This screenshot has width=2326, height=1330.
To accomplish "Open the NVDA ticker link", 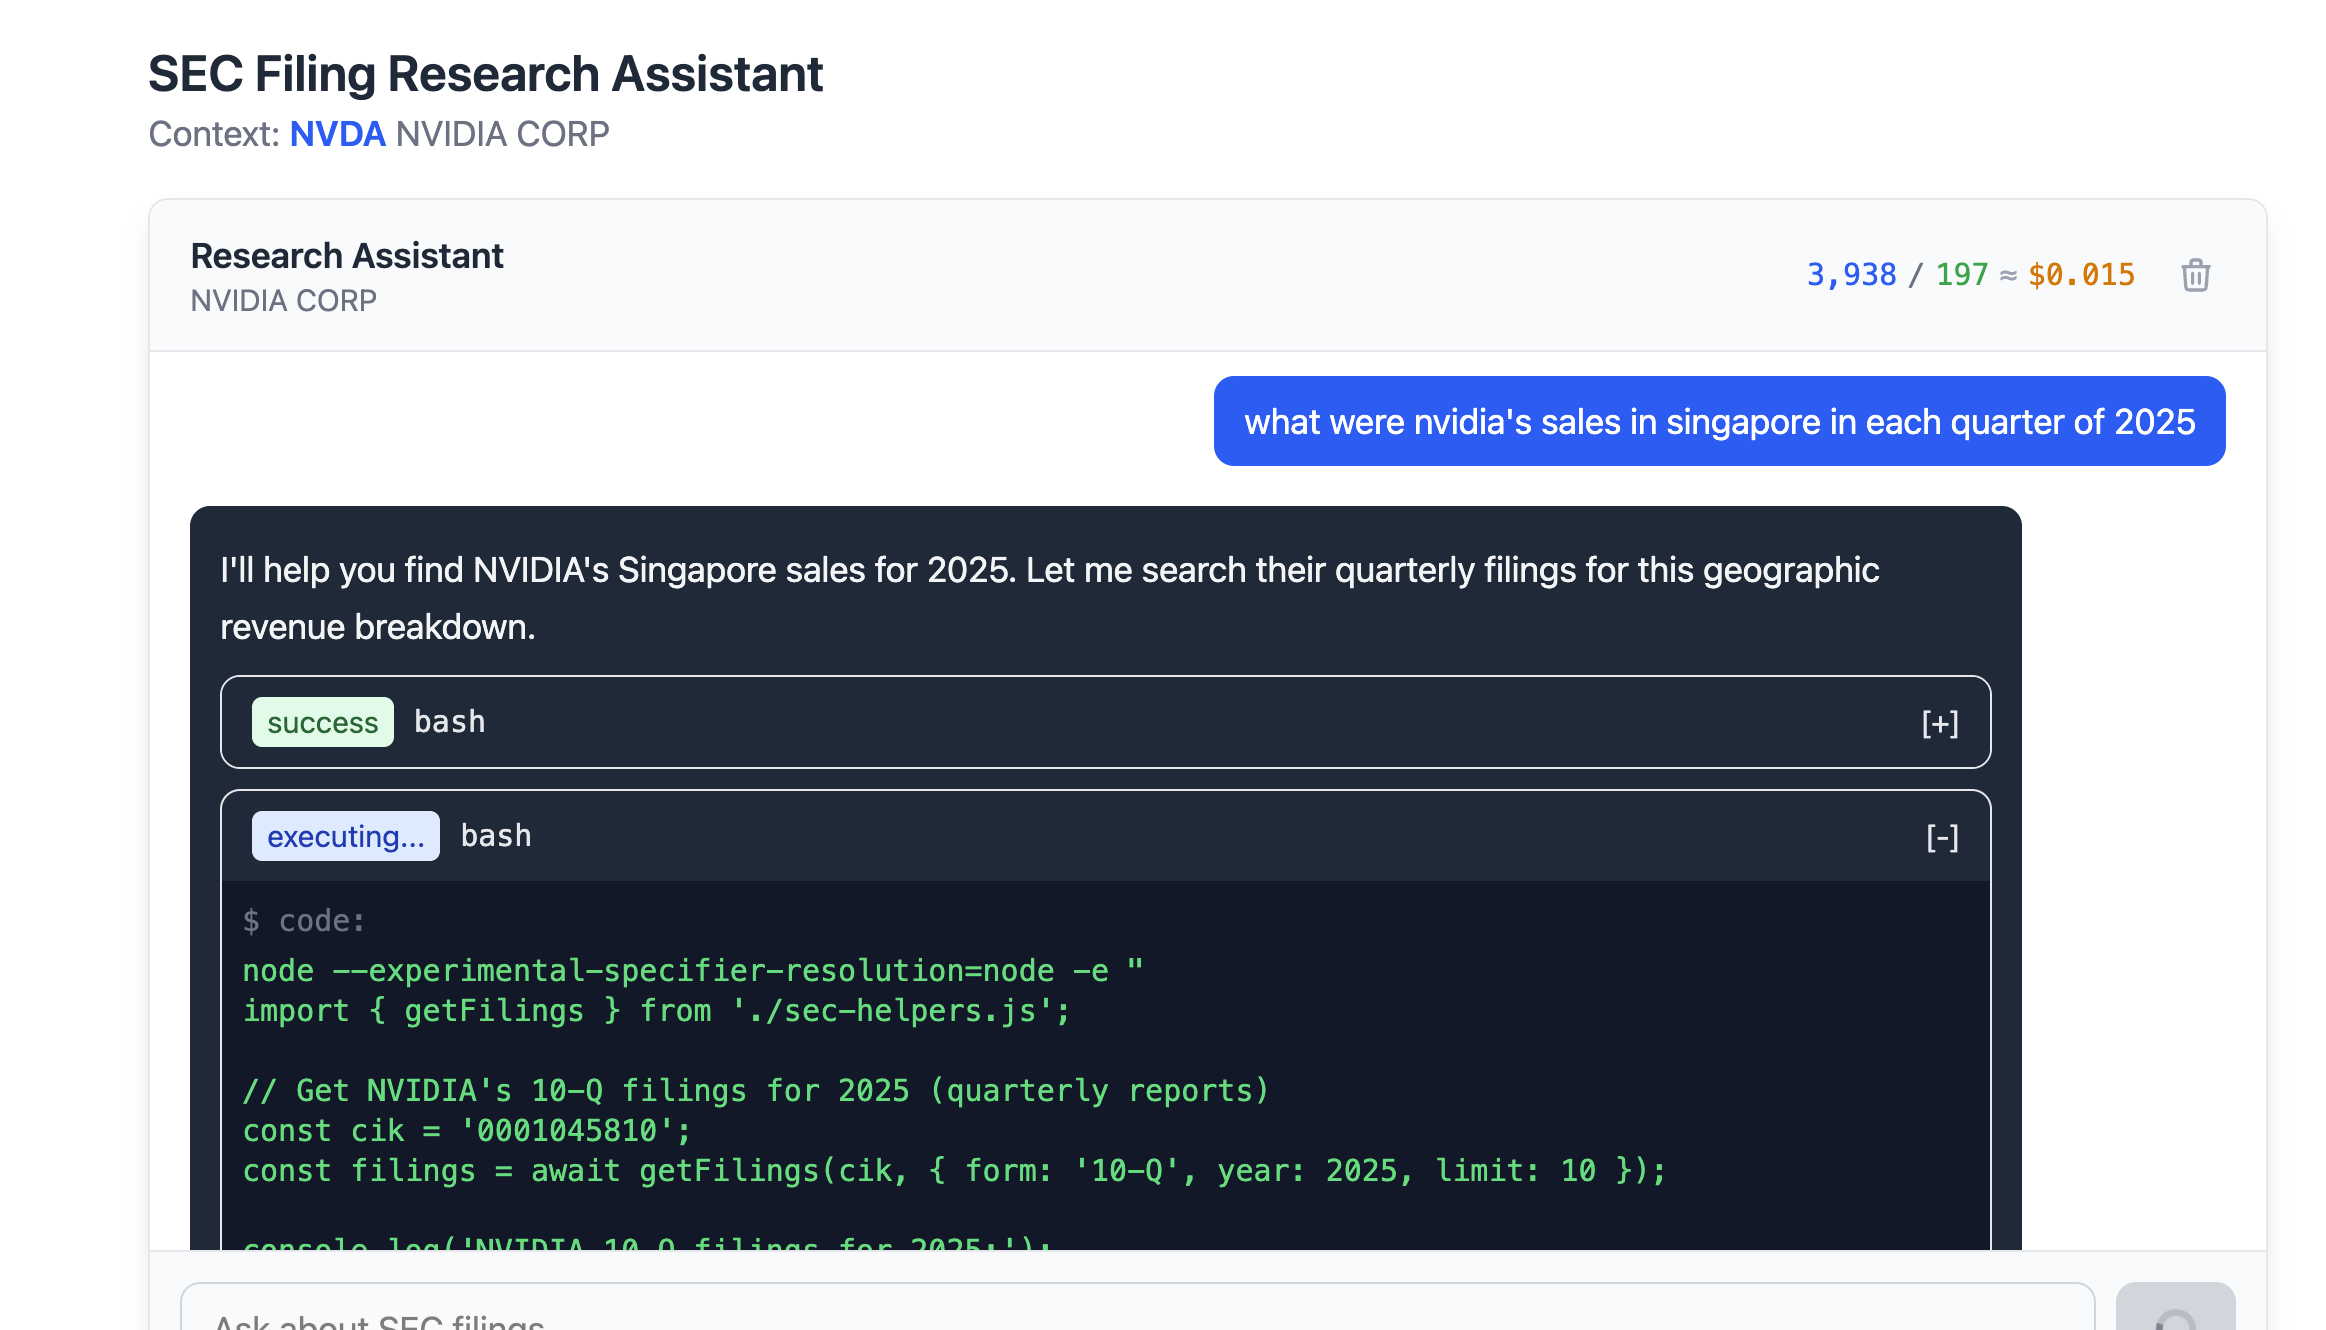I will [x=337, y=134].
